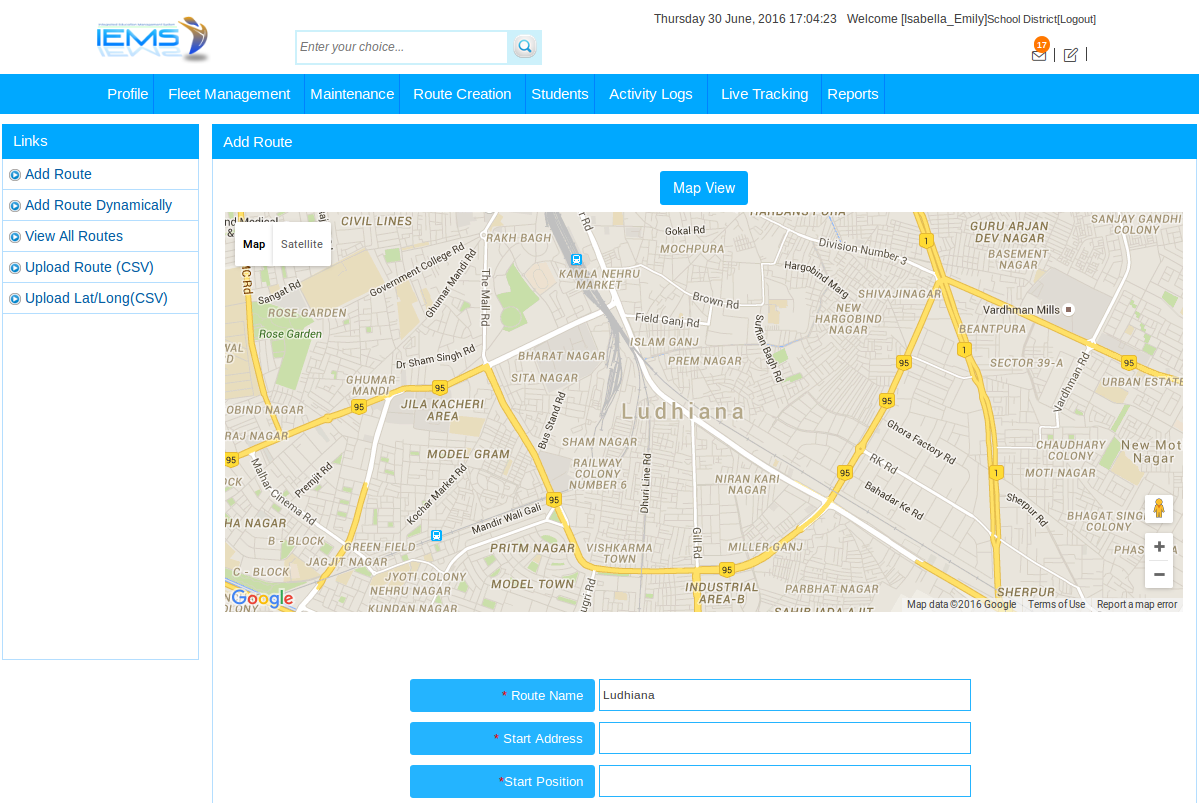Click the IEMS logo
The width and height of the screenshot is (1199, 803).
[152, 40]
